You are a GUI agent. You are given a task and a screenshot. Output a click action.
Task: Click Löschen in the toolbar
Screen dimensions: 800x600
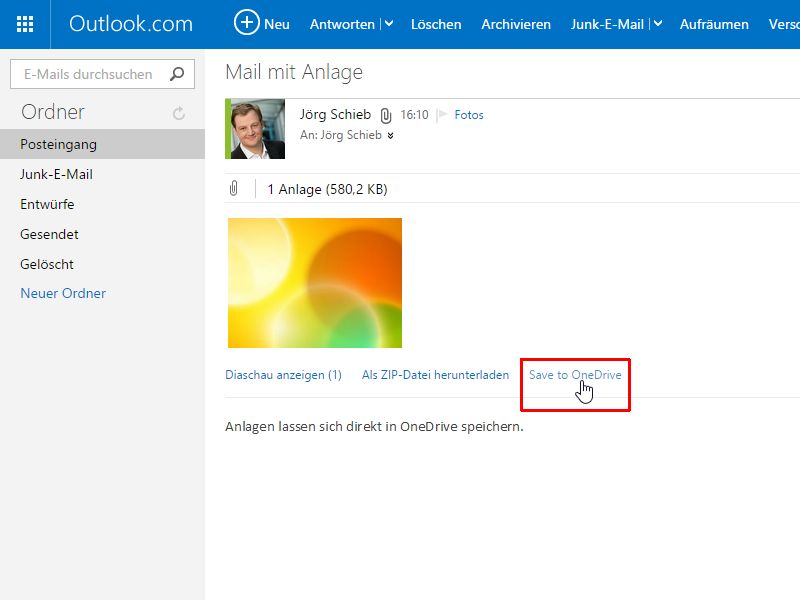point(436,24)
